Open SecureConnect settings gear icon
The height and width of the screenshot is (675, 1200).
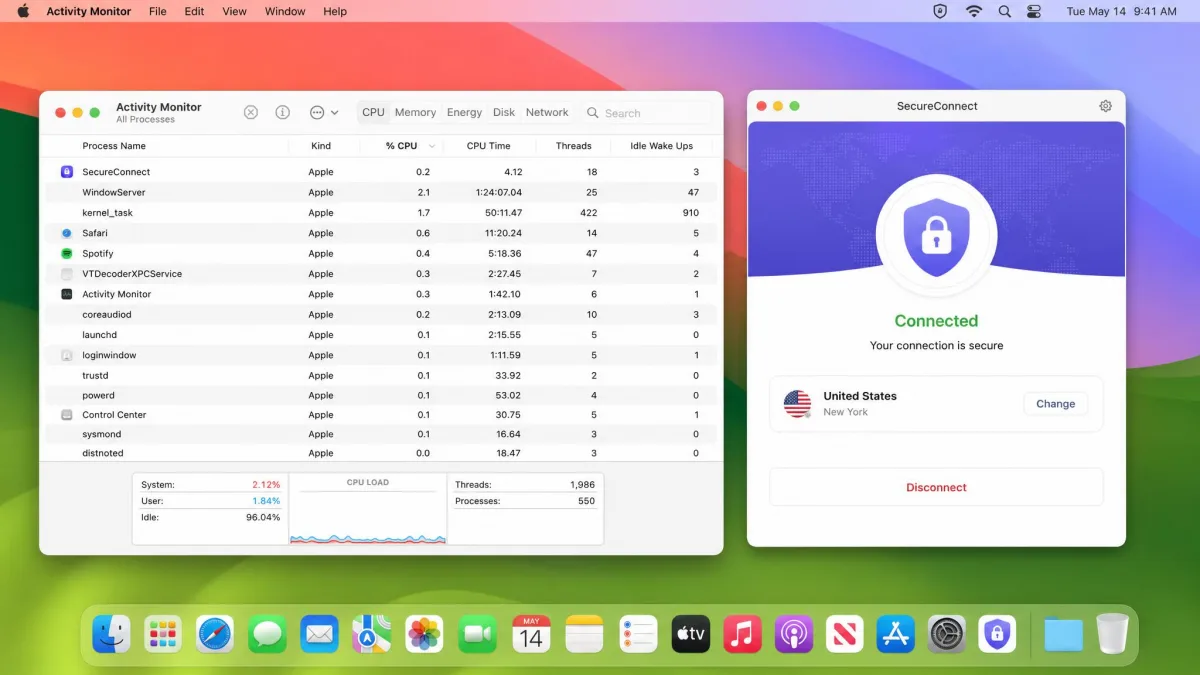(x=1105, y=106)
